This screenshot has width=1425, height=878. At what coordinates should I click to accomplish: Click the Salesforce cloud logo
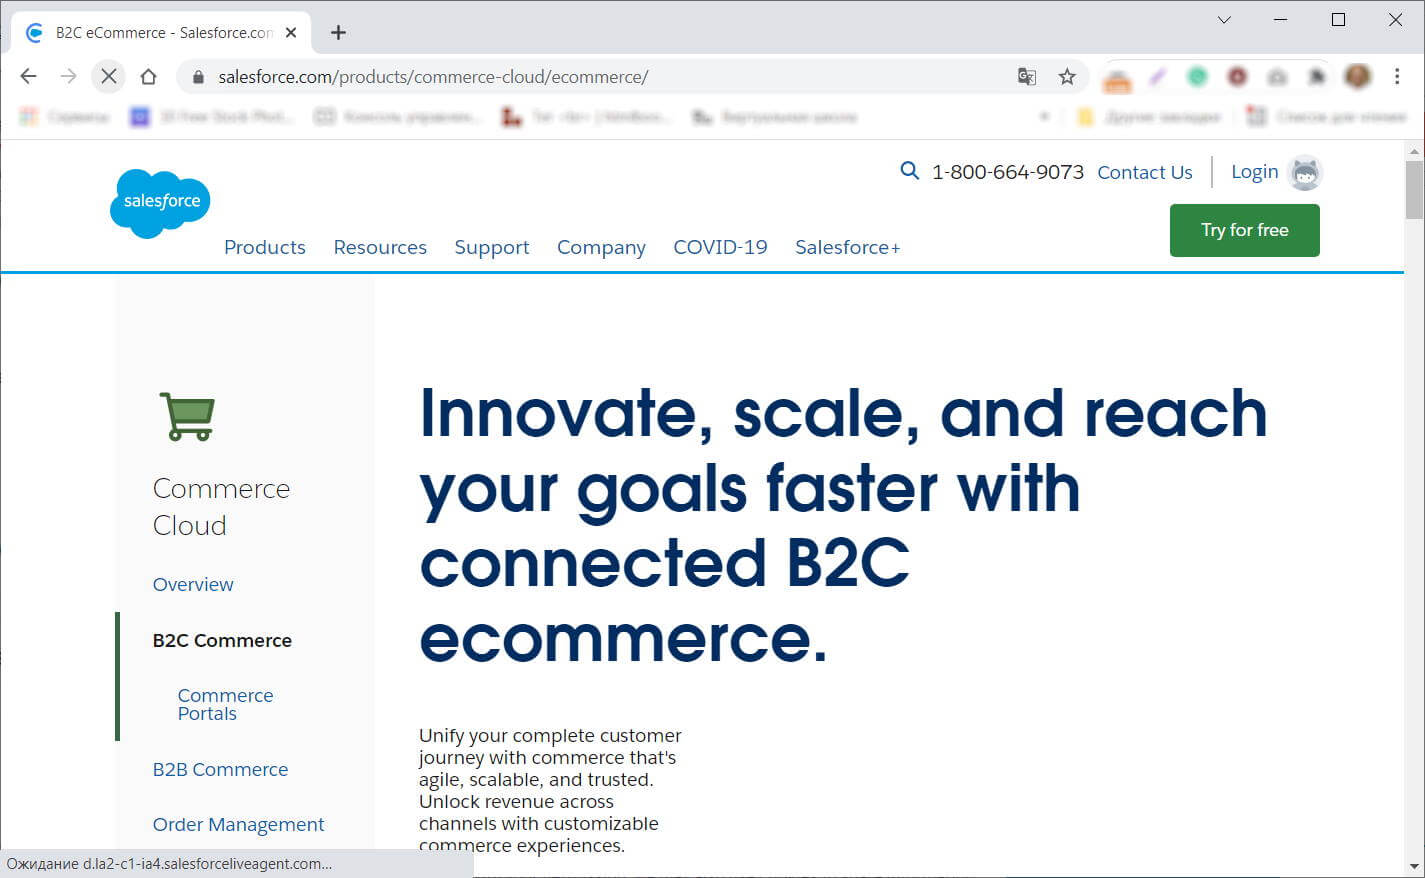[160, 203]
